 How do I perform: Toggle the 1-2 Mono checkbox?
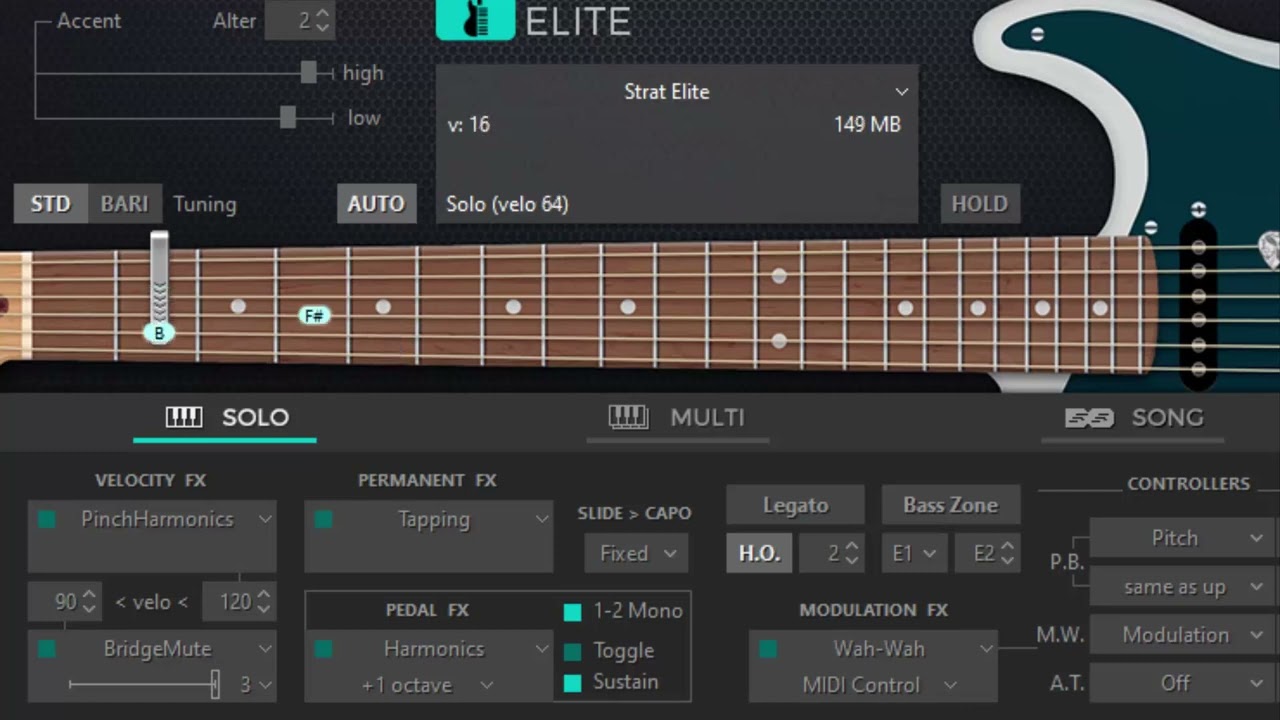(572, 612)
